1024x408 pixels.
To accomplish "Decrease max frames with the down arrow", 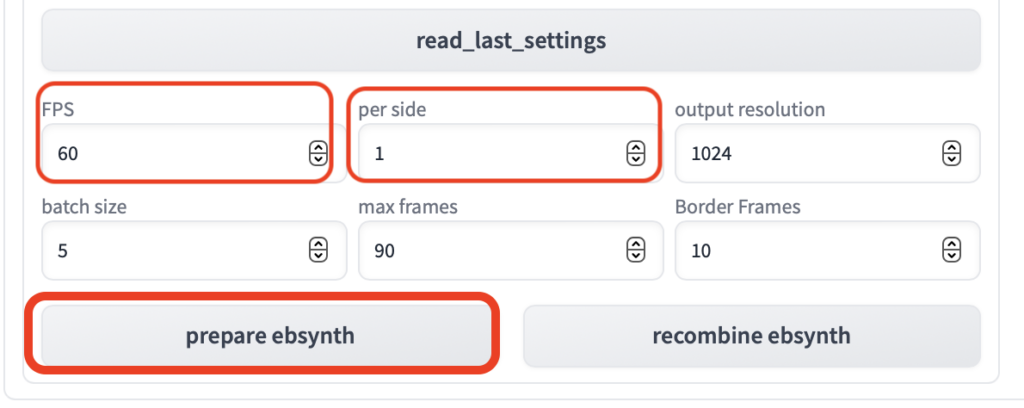I will pyautogui.click(x=635, y=256).
